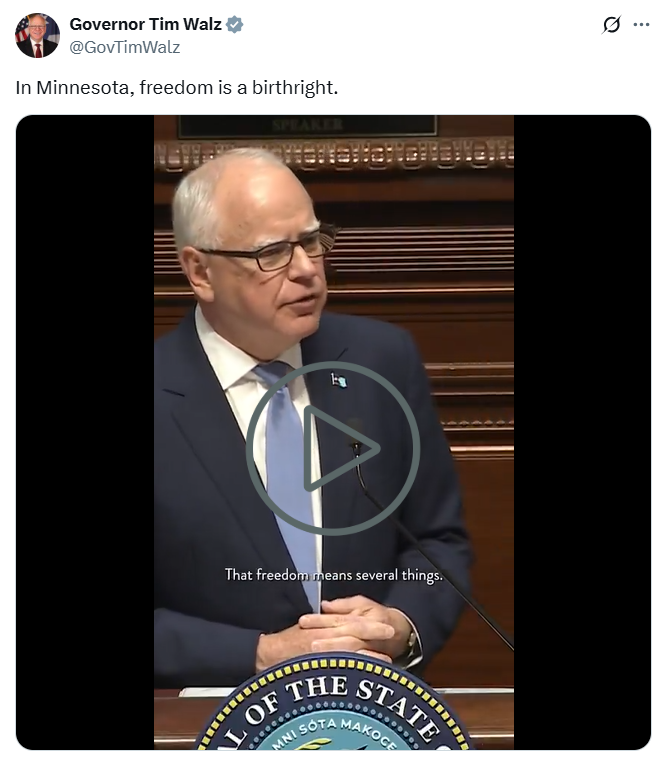The height and width of the screenshot is (763, 666).
Task: Play the Tim Walz speech video
Action: [333, 448]
